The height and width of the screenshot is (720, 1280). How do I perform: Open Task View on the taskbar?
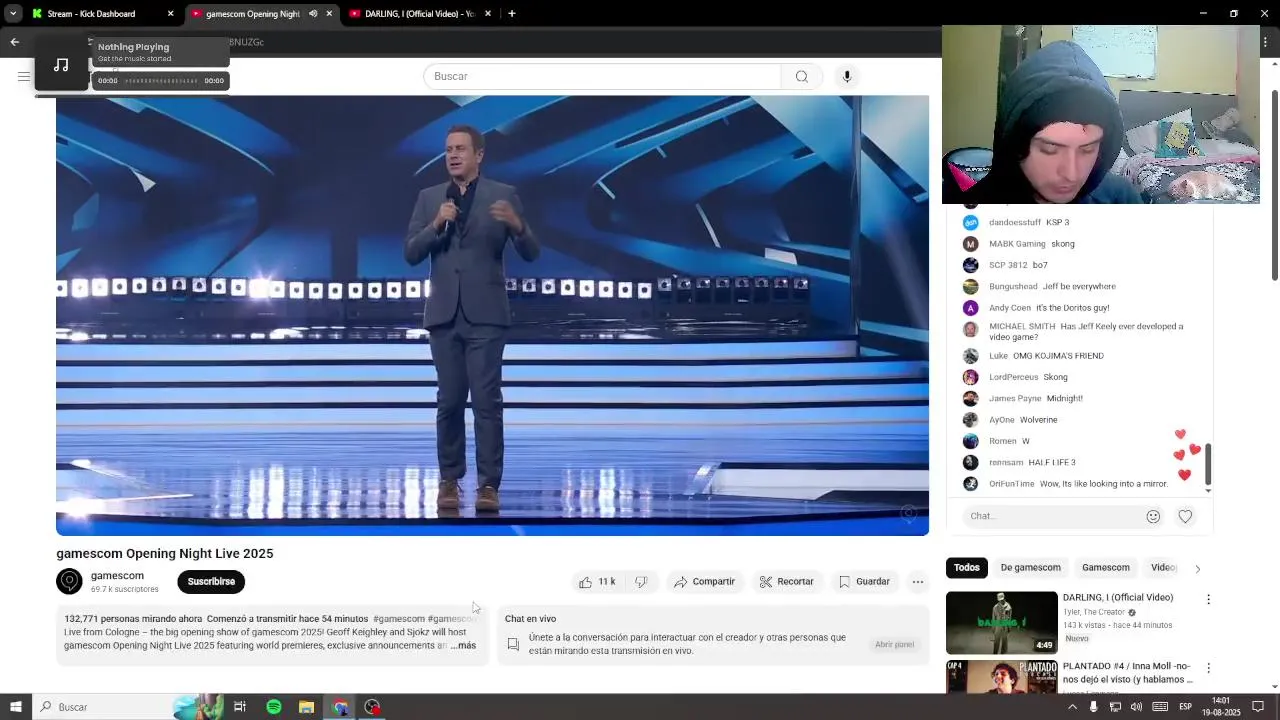coord(240,707)
